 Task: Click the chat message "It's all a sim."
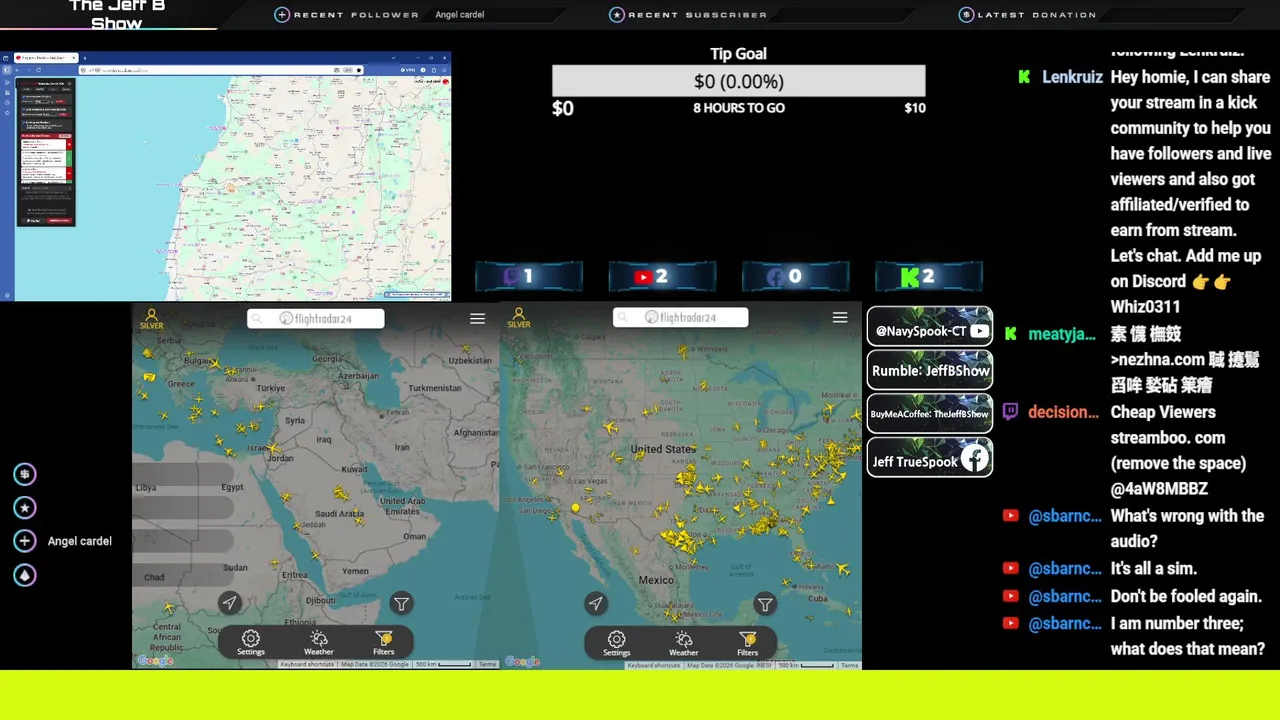[x=1153, y=568]
